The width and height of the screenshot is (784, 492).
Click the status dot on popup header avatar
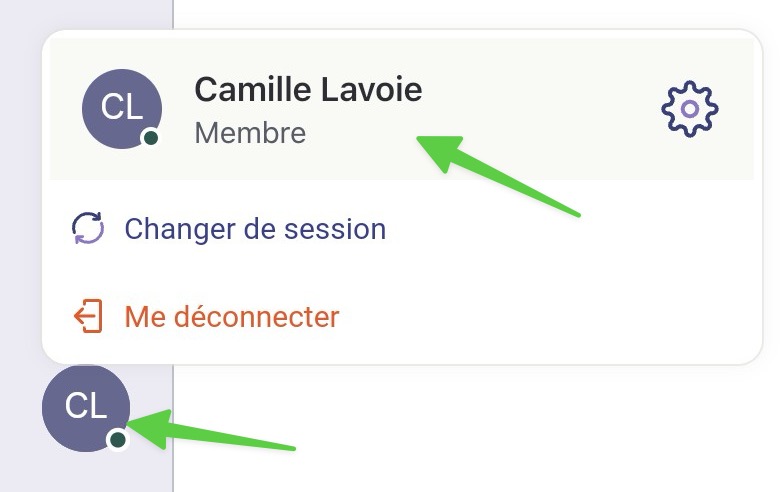point(151,138)
